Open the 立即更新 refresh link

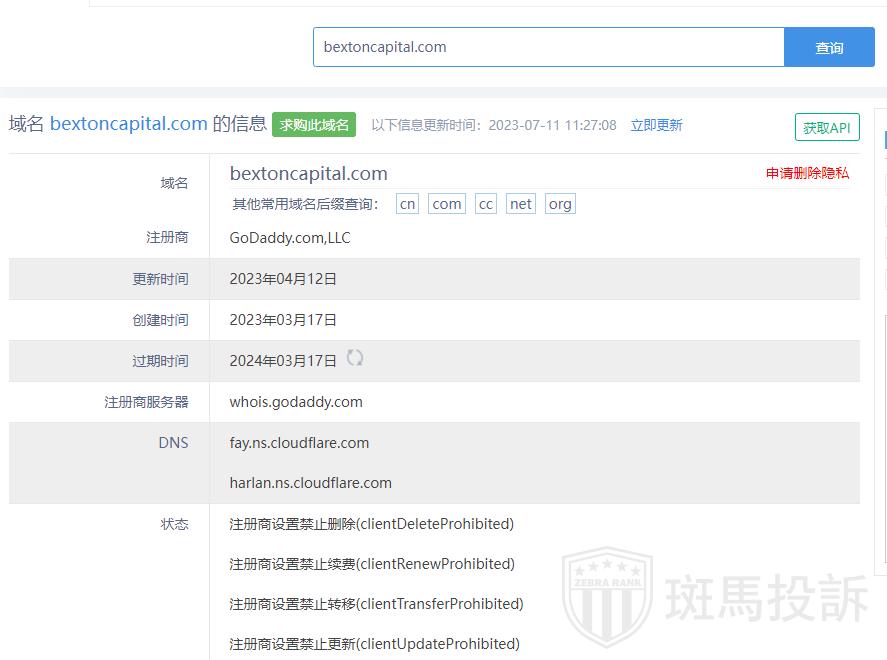coord(656,125)
